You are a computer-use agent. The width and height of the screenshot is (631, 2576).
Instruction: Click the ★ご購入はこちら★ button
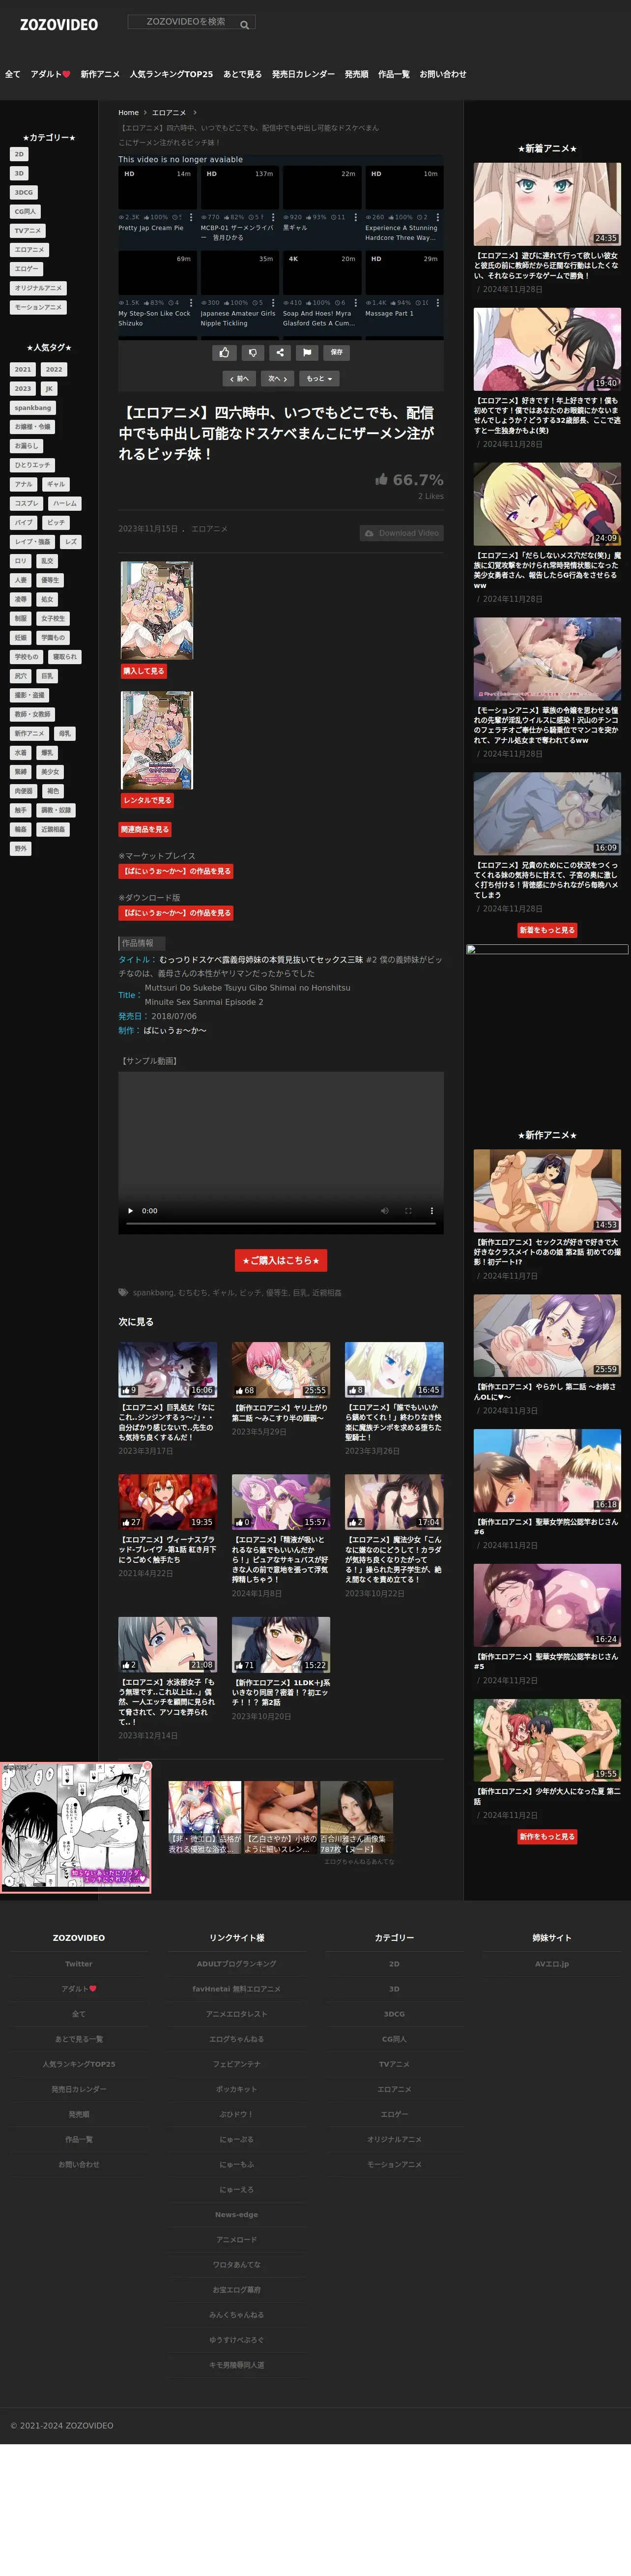click(x=281, y=1261)
